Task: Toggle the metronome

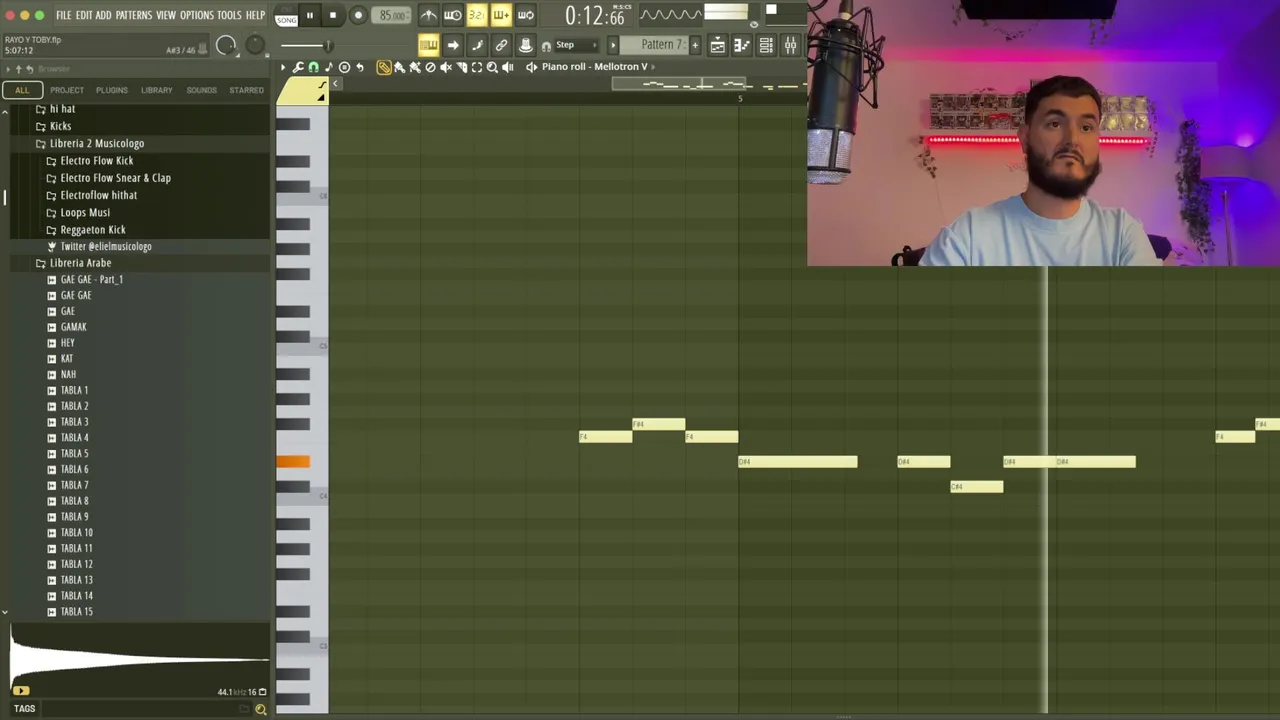Action: tap(429, 15)
